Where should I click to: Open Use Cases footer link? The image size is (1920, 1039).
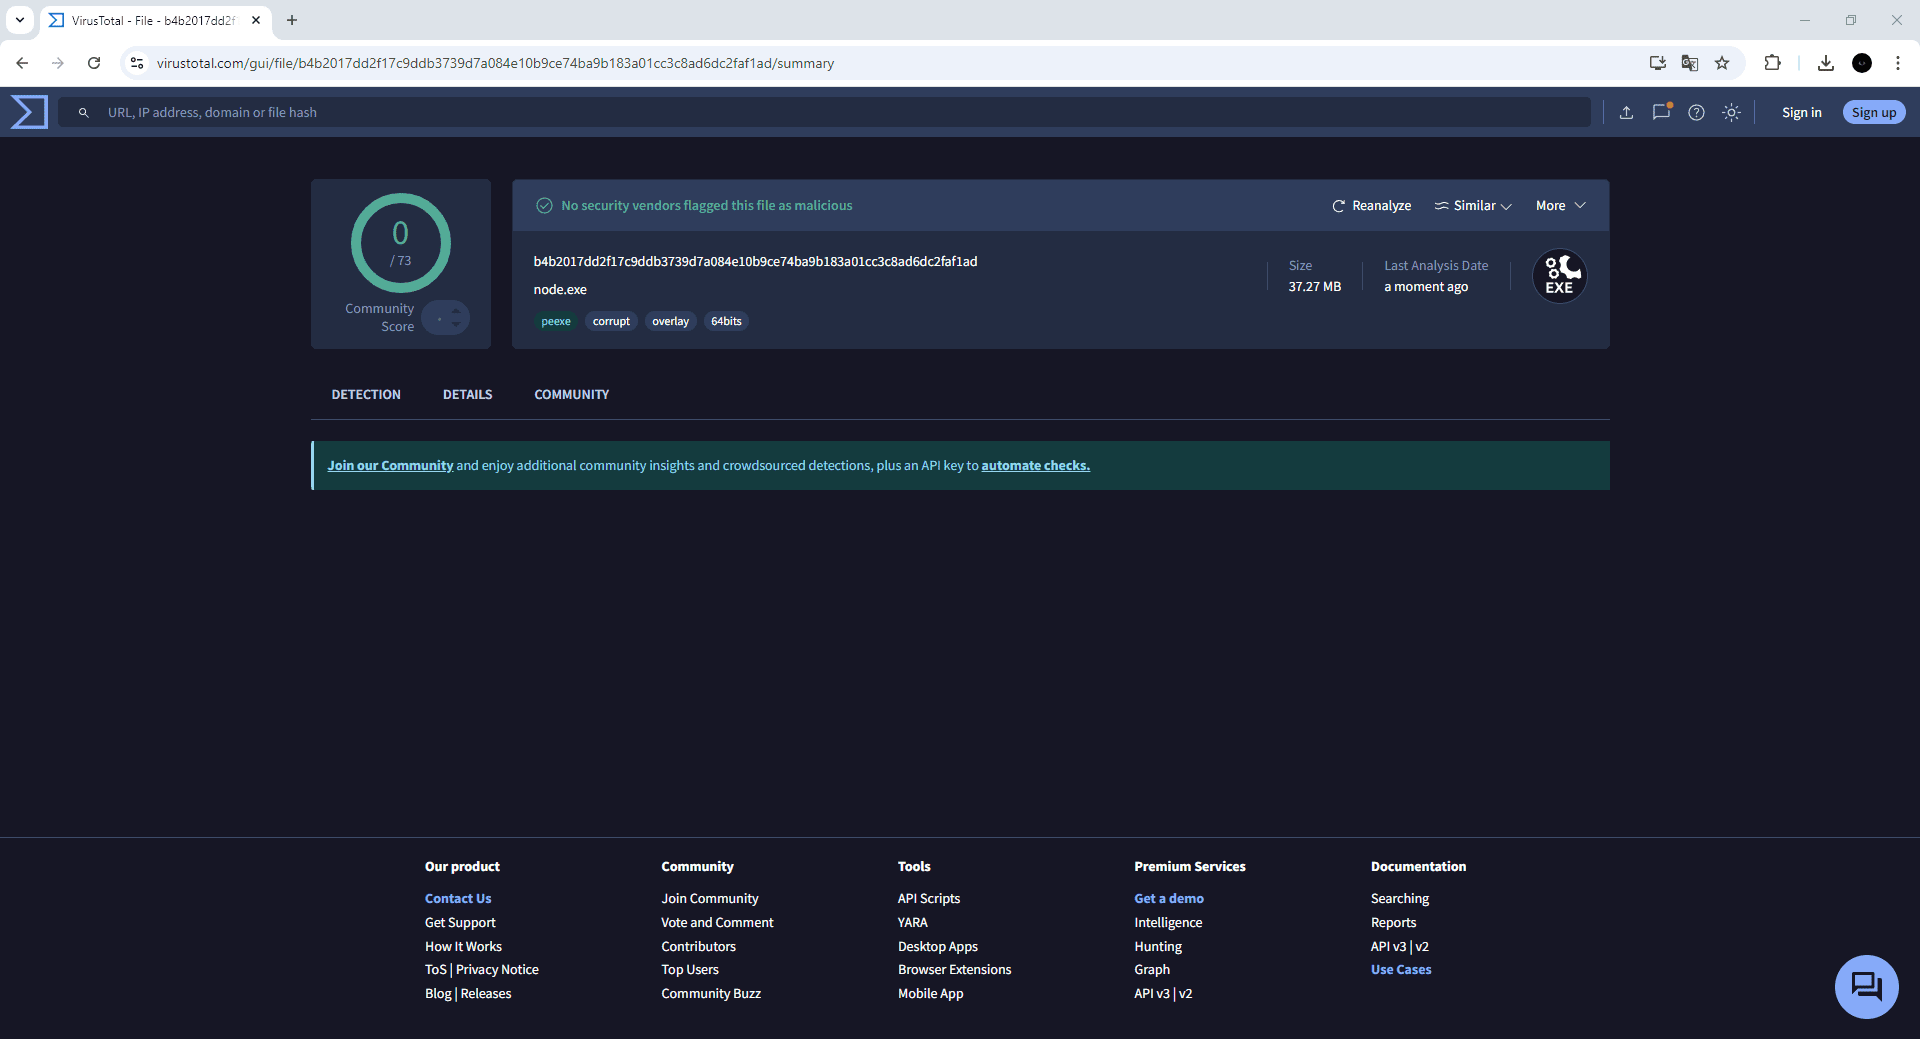[1401, 970]
